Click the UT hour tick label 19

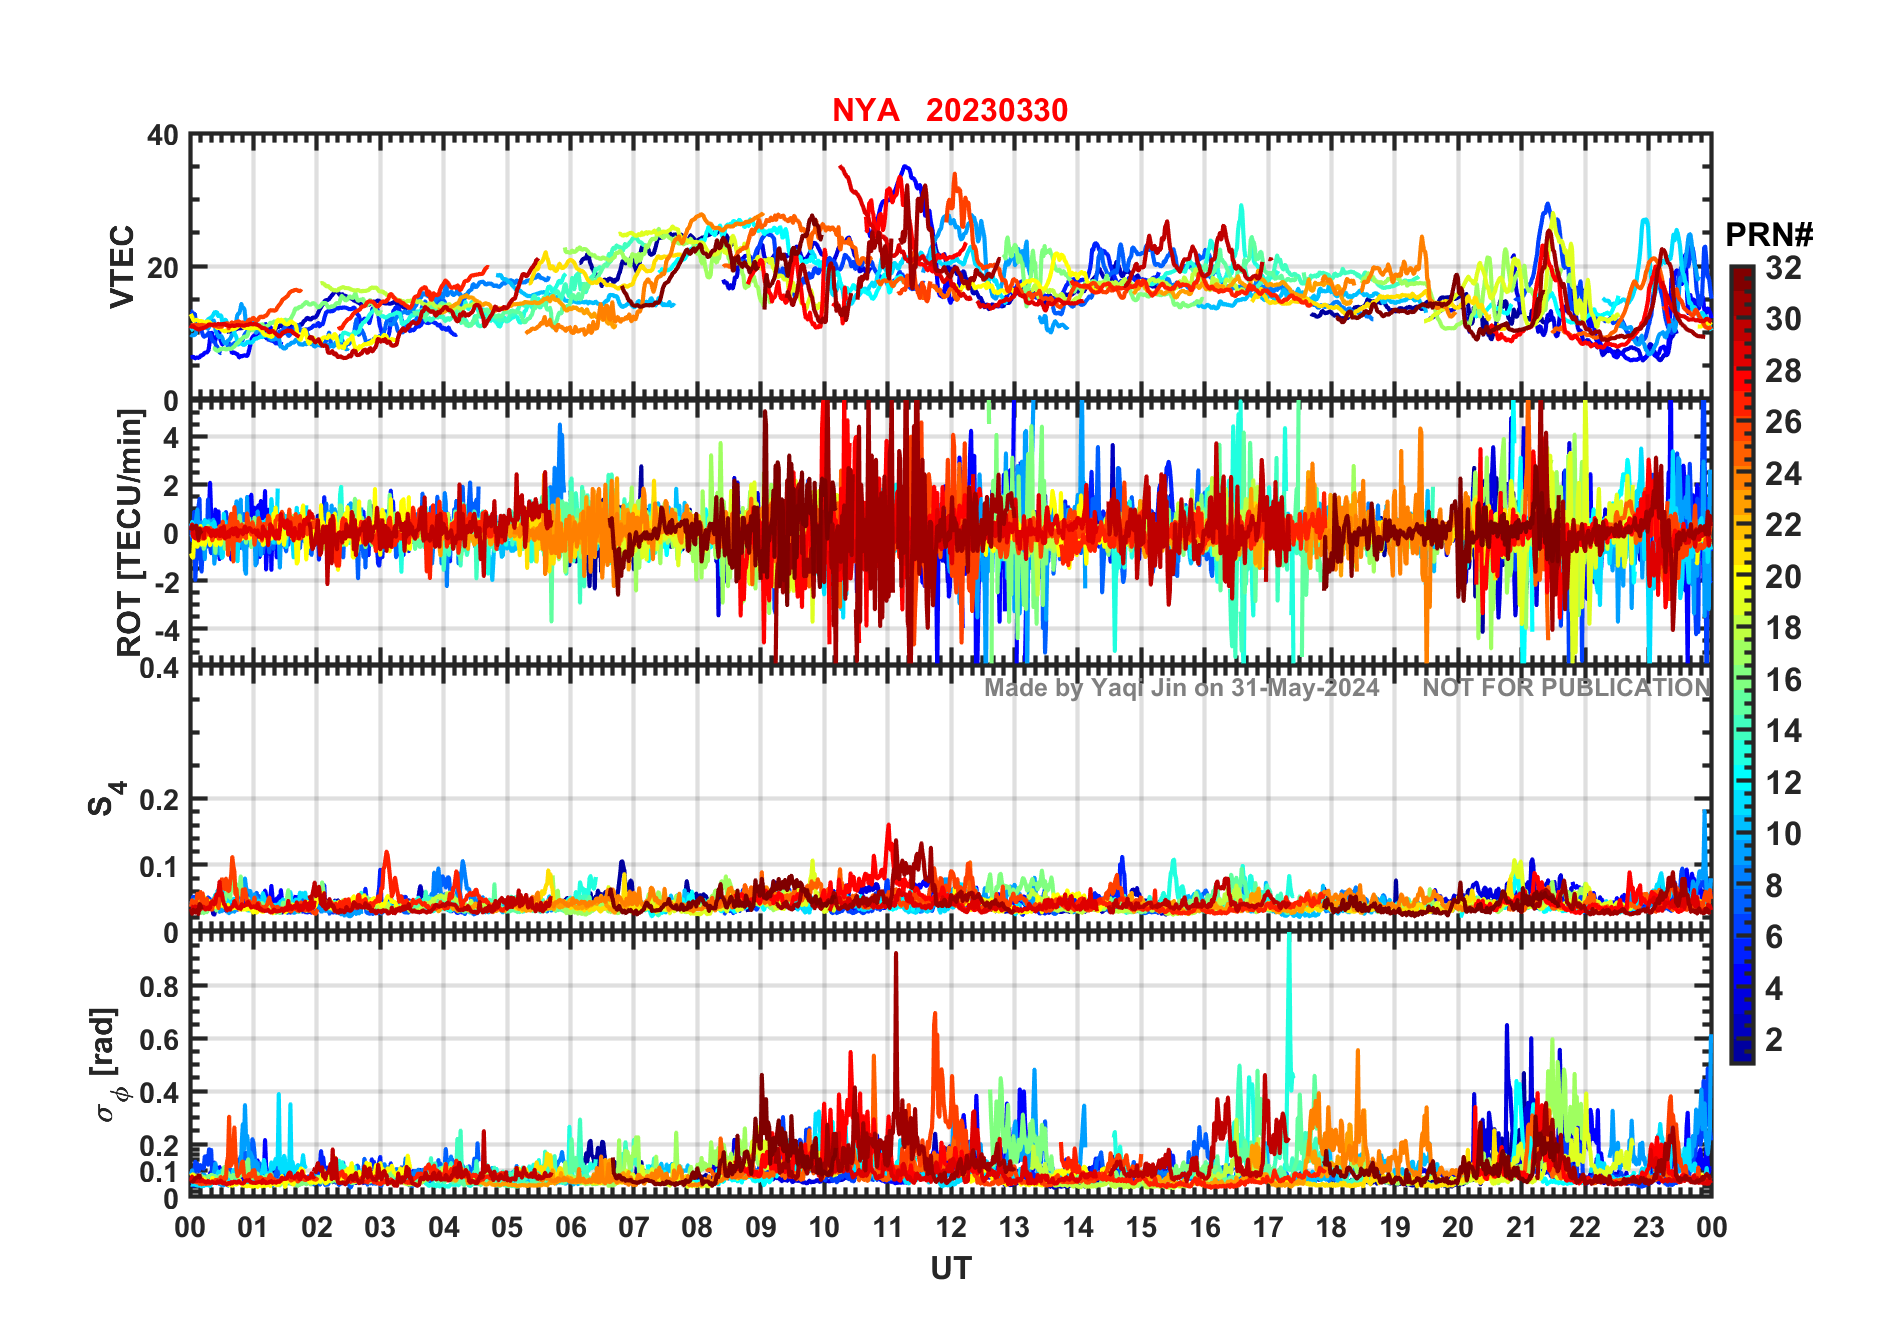[1395, 1228]
